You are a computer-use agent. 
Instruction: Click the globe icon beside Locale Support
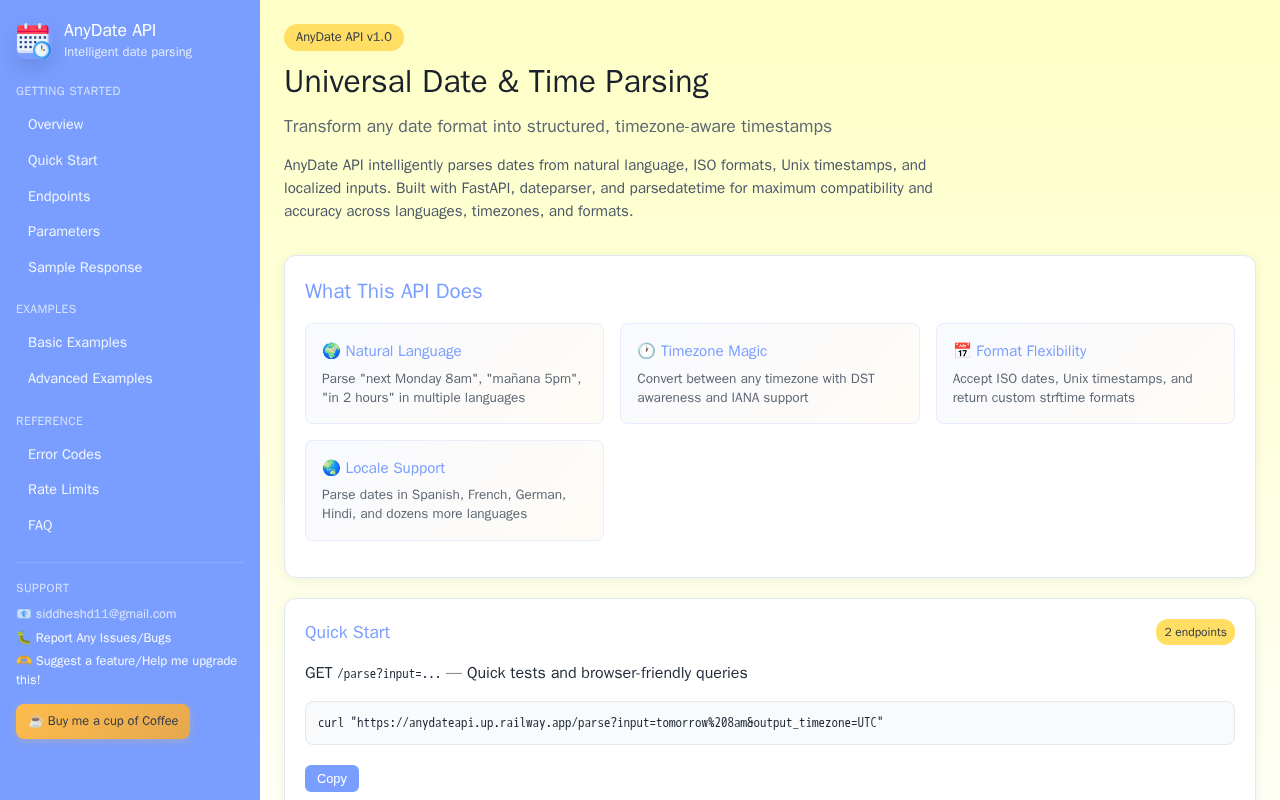coord(331,468)
